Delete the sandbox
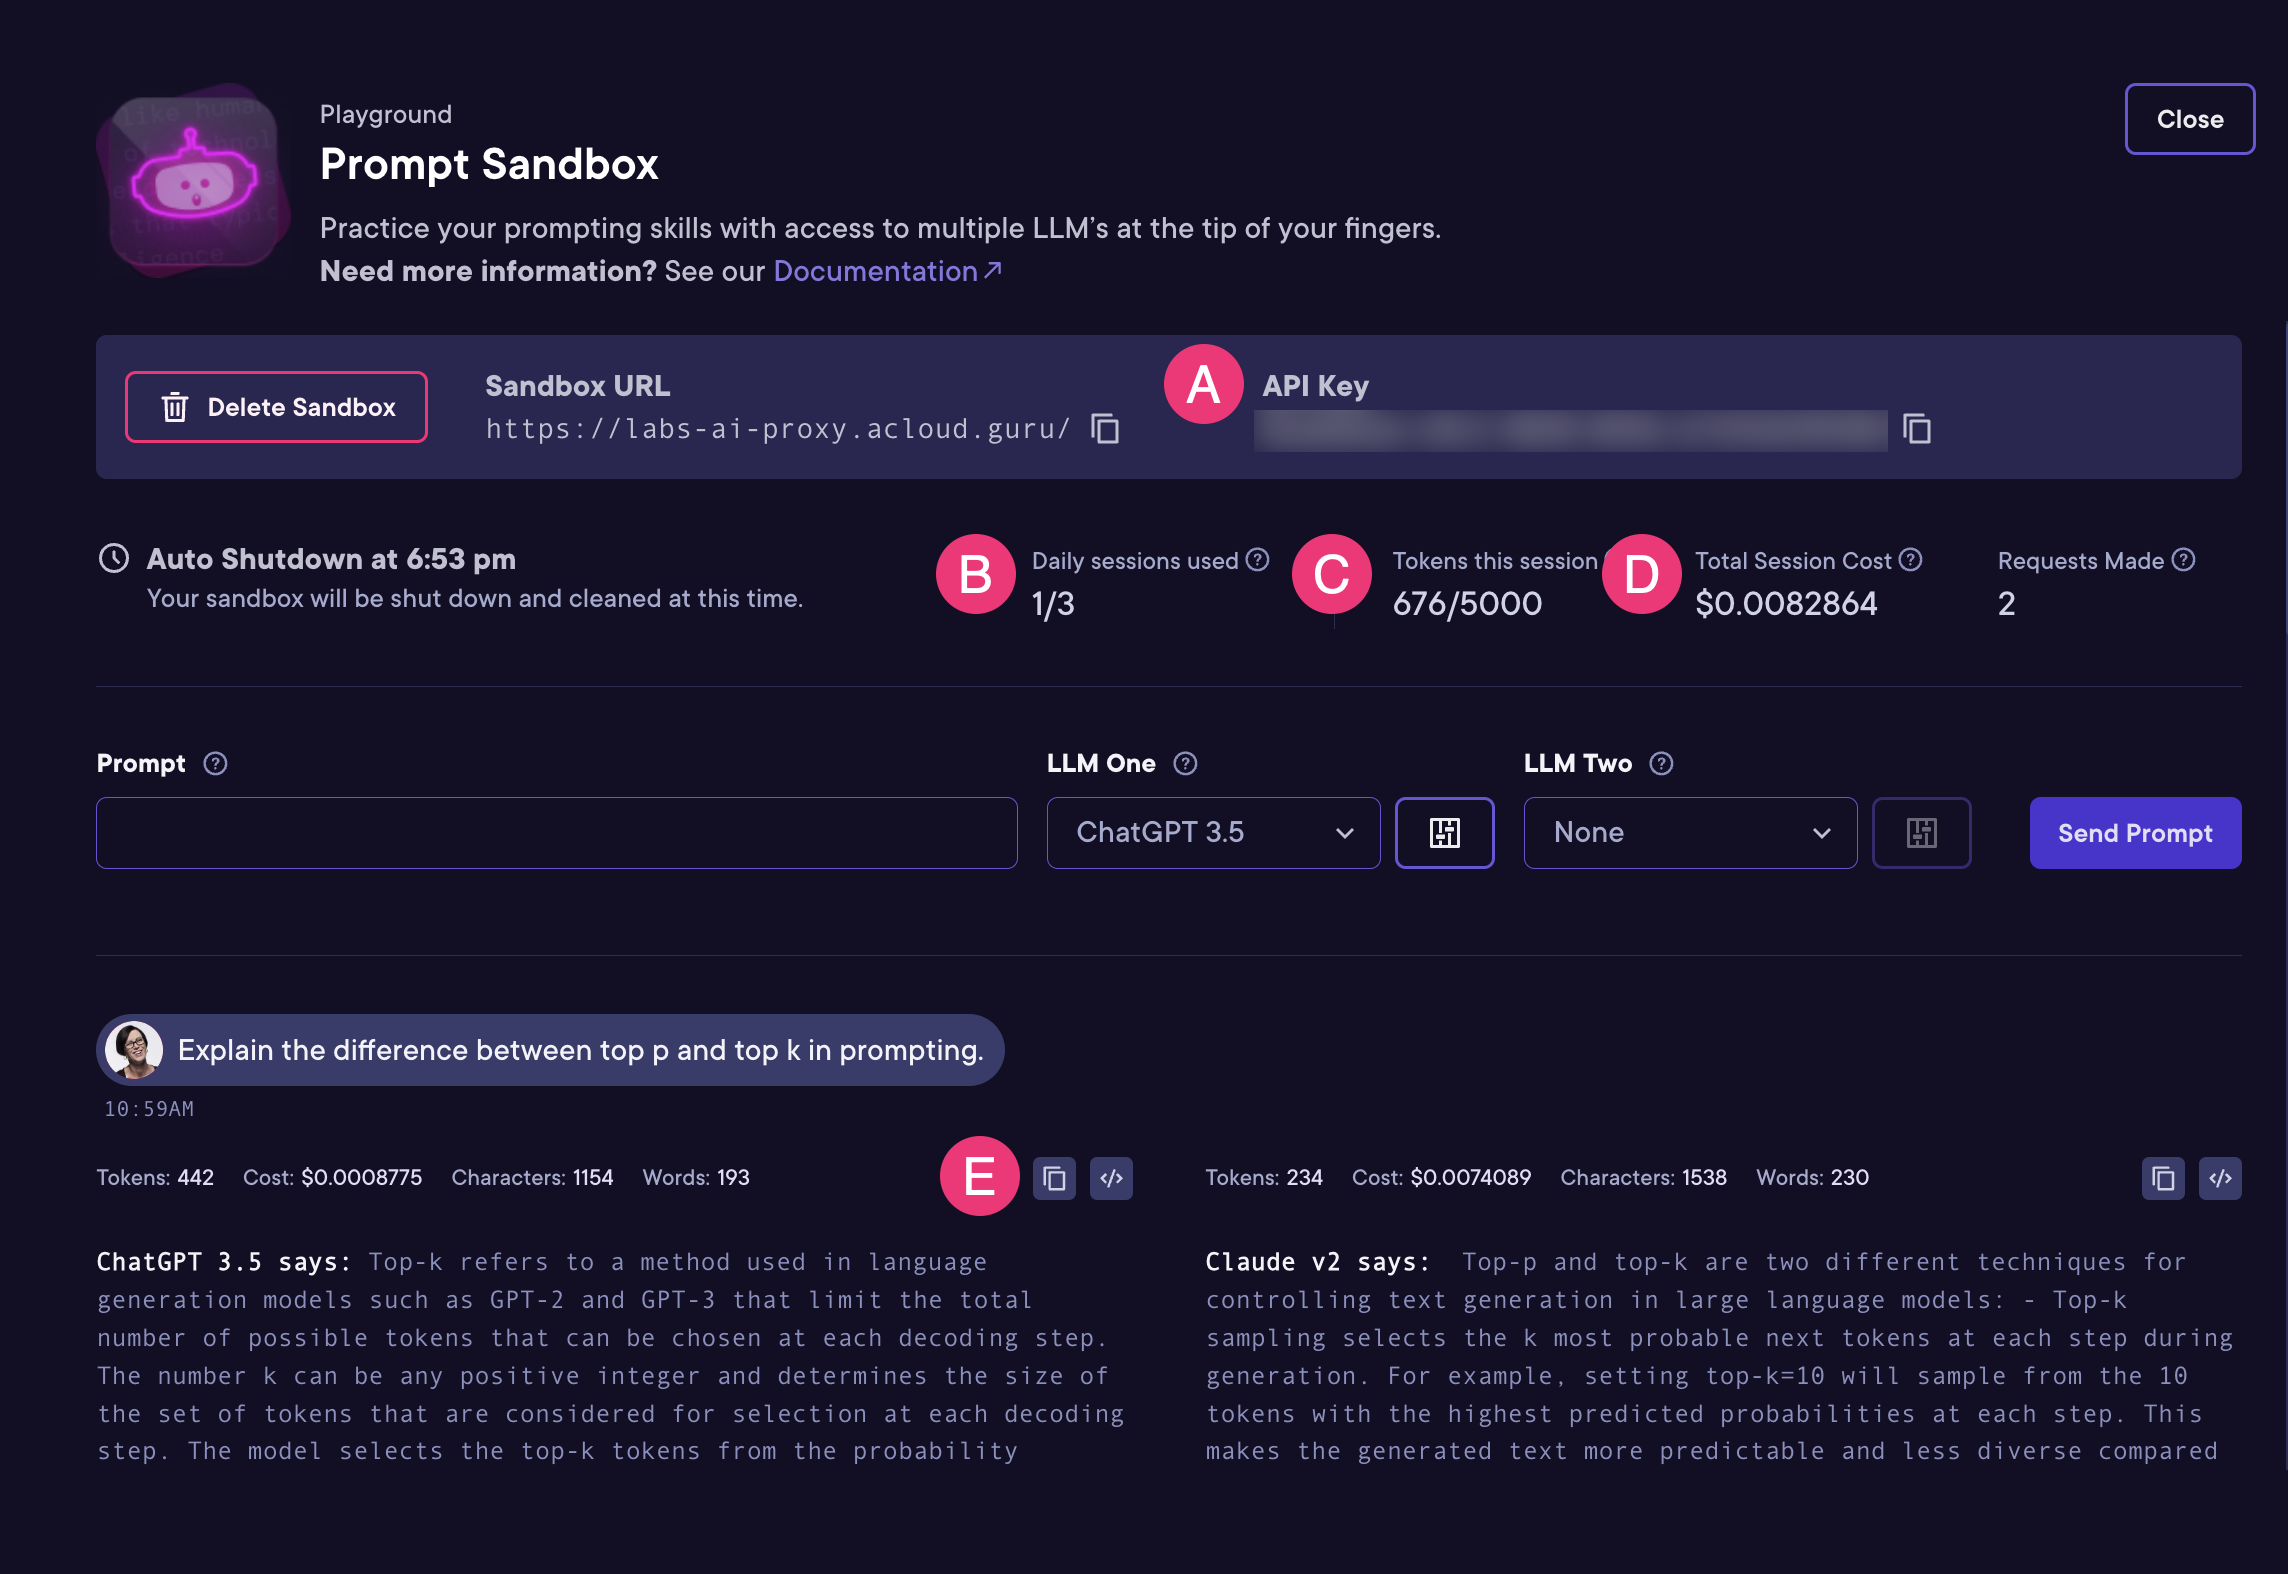2288x1574 pixels. point(276,406)
